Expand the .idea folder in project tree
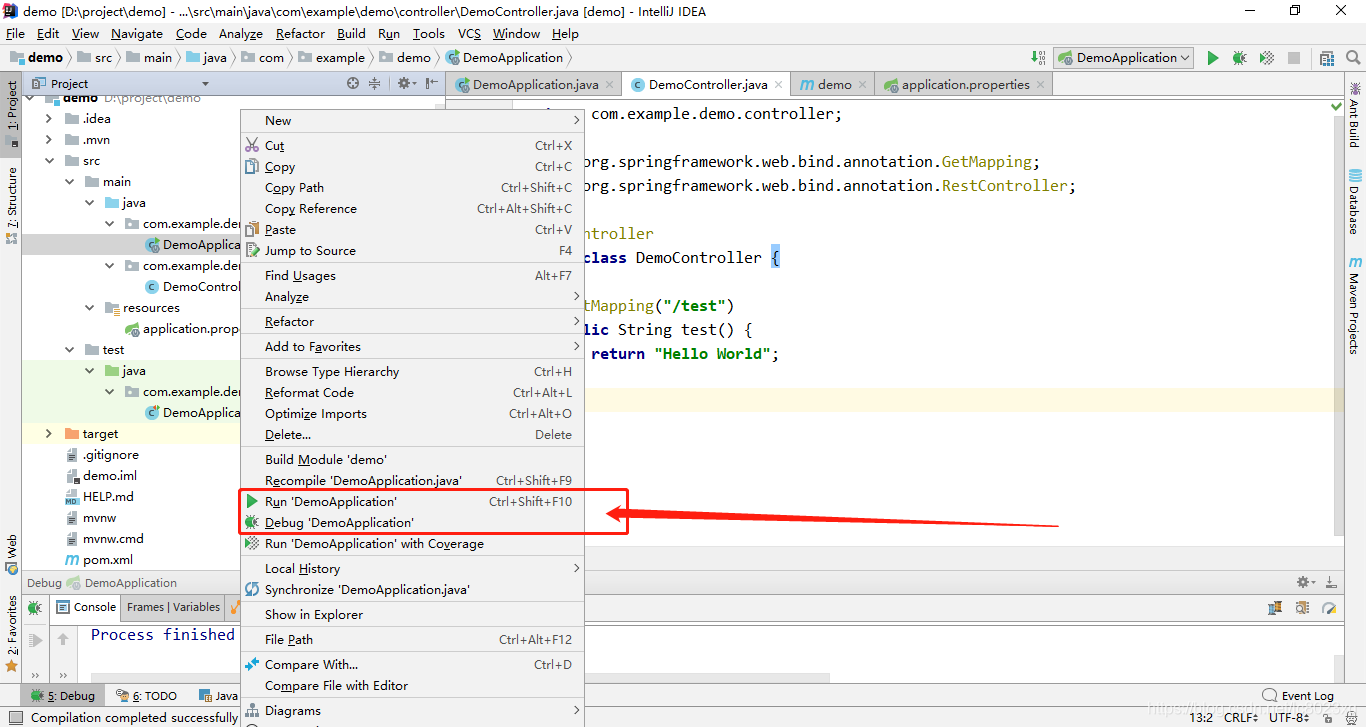1366x727 pixels. (x=49, y=119)
